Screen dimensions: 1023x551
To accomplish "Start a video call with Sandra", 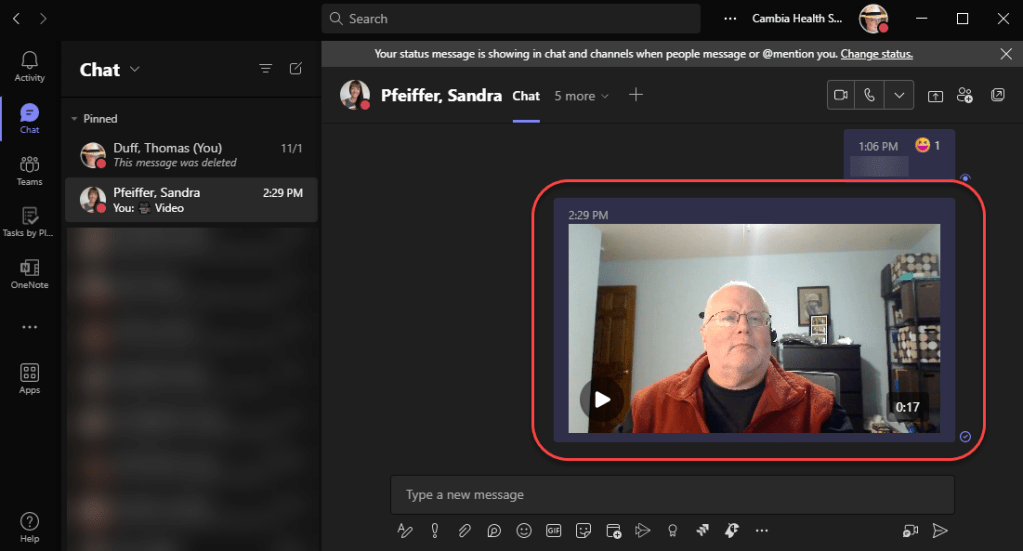I will pos(841,95).
